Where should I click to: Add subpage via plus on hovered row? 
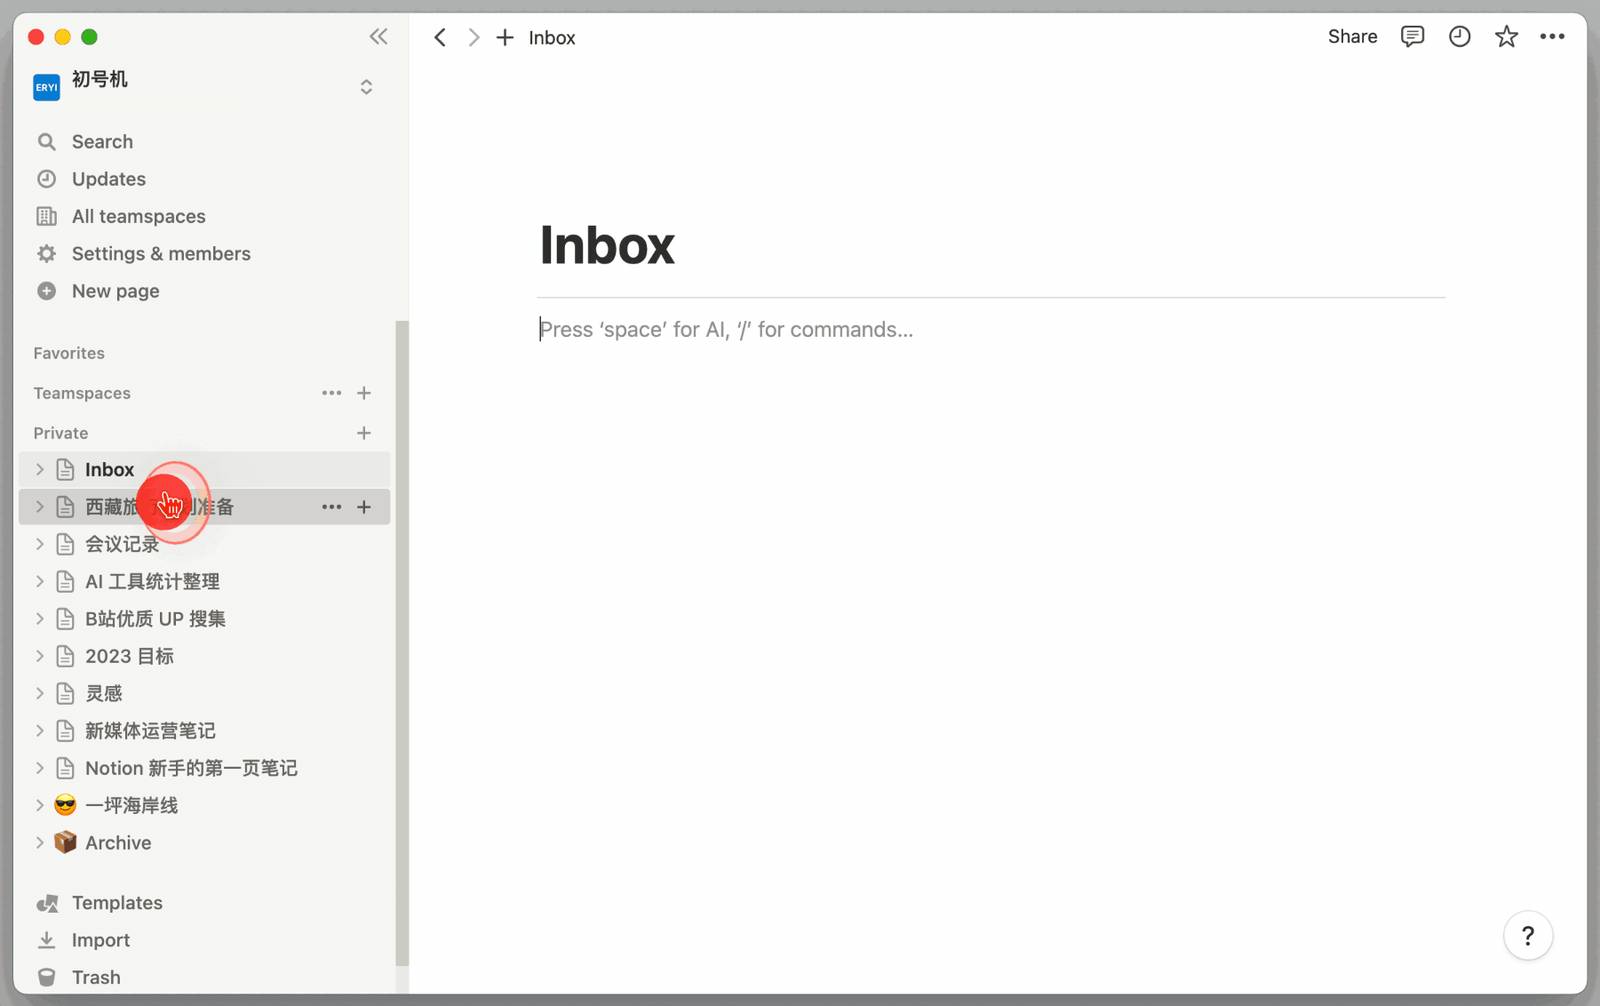tap(364, 507)
